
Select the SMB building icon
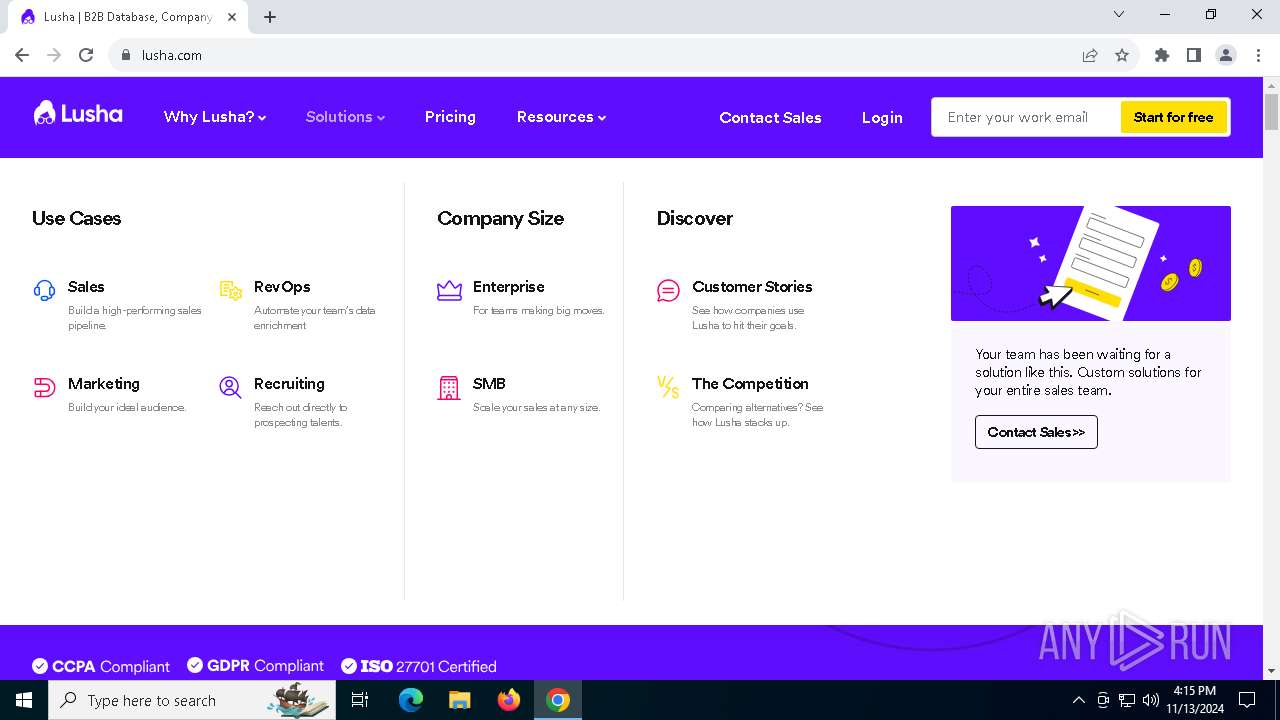[449, 388]
